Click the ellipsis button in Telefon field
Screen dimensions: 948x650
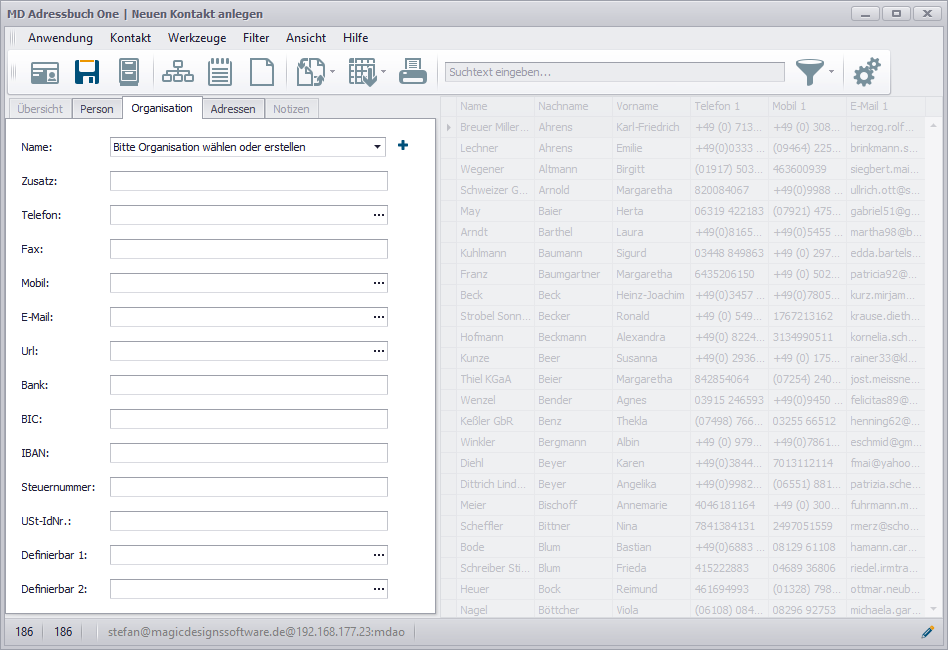click(x=378, y=215)
